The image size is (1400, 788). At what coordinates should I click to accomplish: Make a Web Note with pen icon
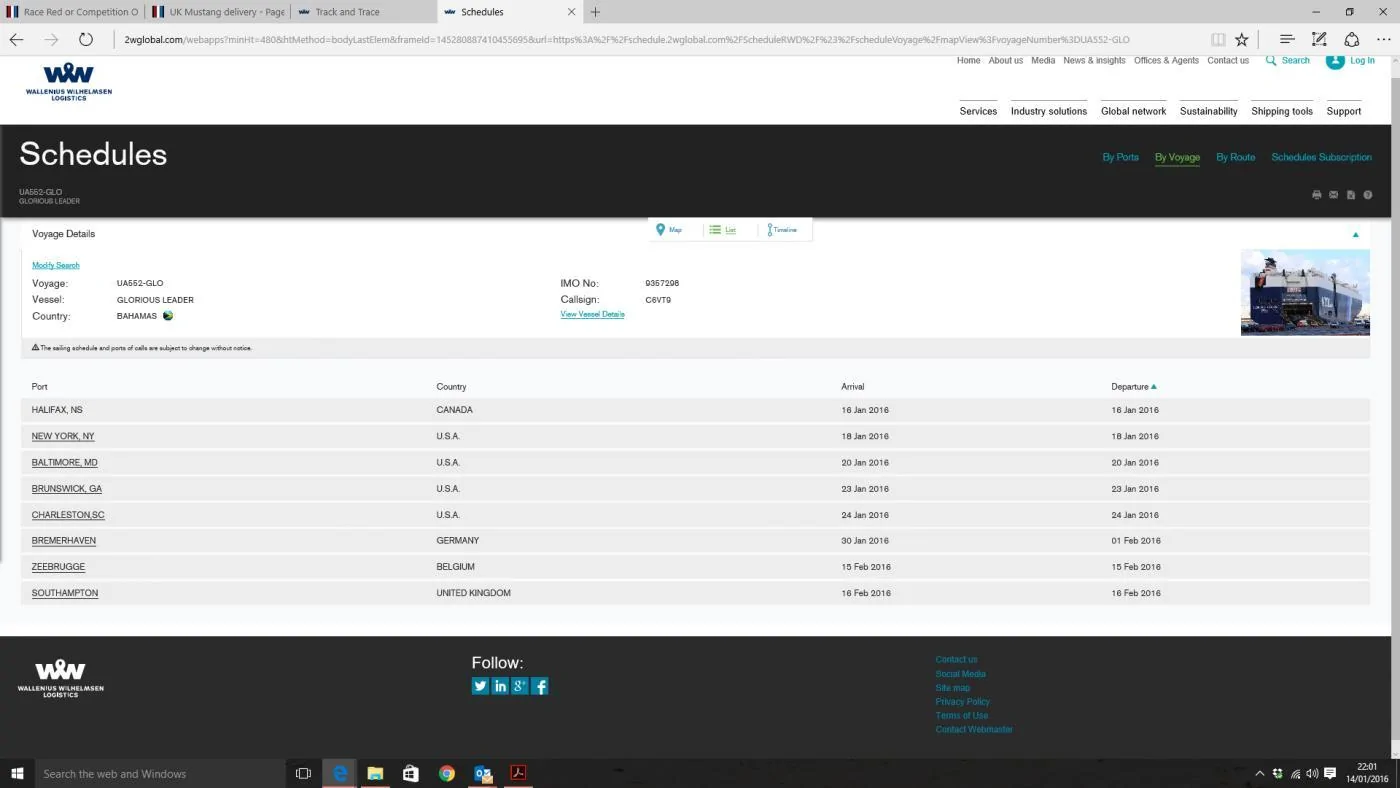click(x=1319, y=40)
